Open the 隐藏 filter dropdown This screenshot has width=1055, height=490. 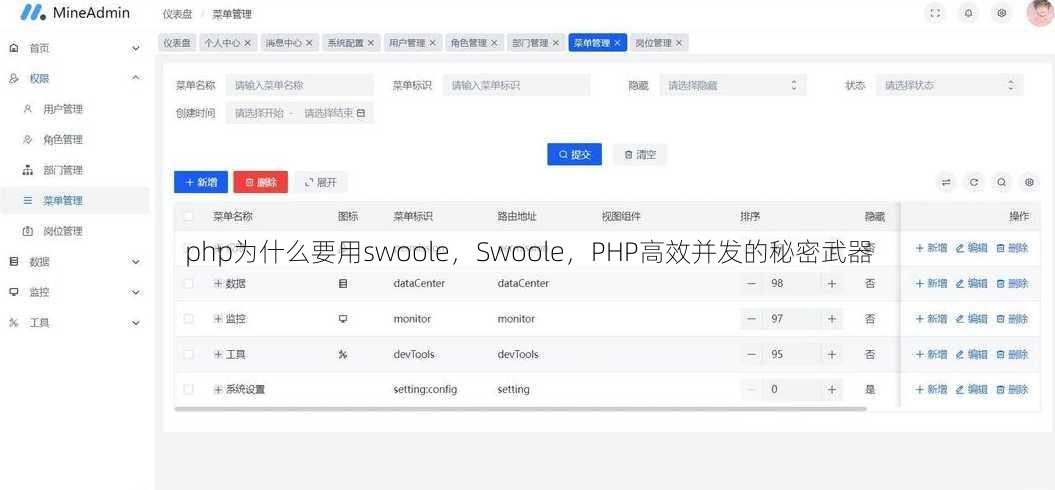coord(732,85)
